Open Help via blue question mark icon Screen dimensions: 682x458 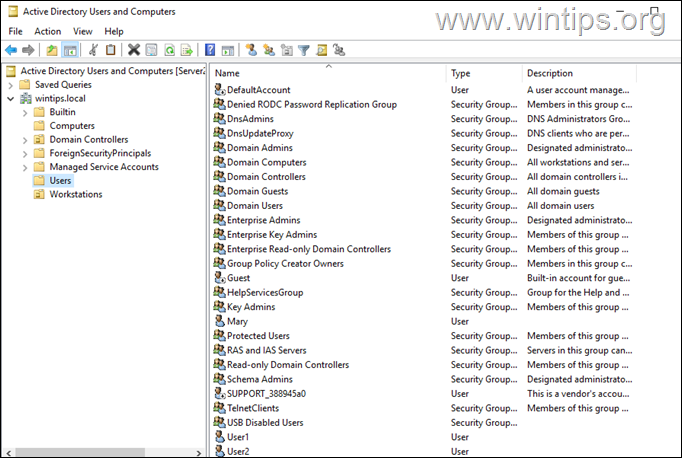coord(210,49)
